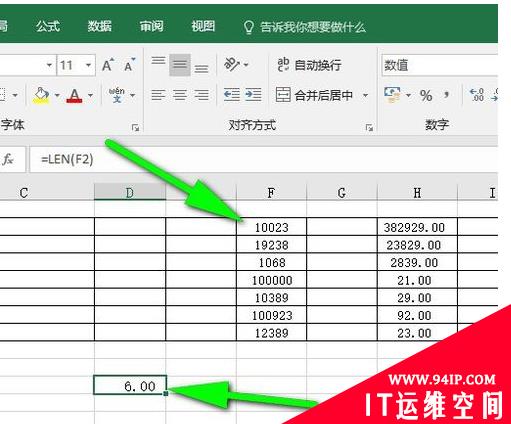Toggle center horizontal text alignment
This screenshot has height=424, width=511.
[x=180, y=95]
